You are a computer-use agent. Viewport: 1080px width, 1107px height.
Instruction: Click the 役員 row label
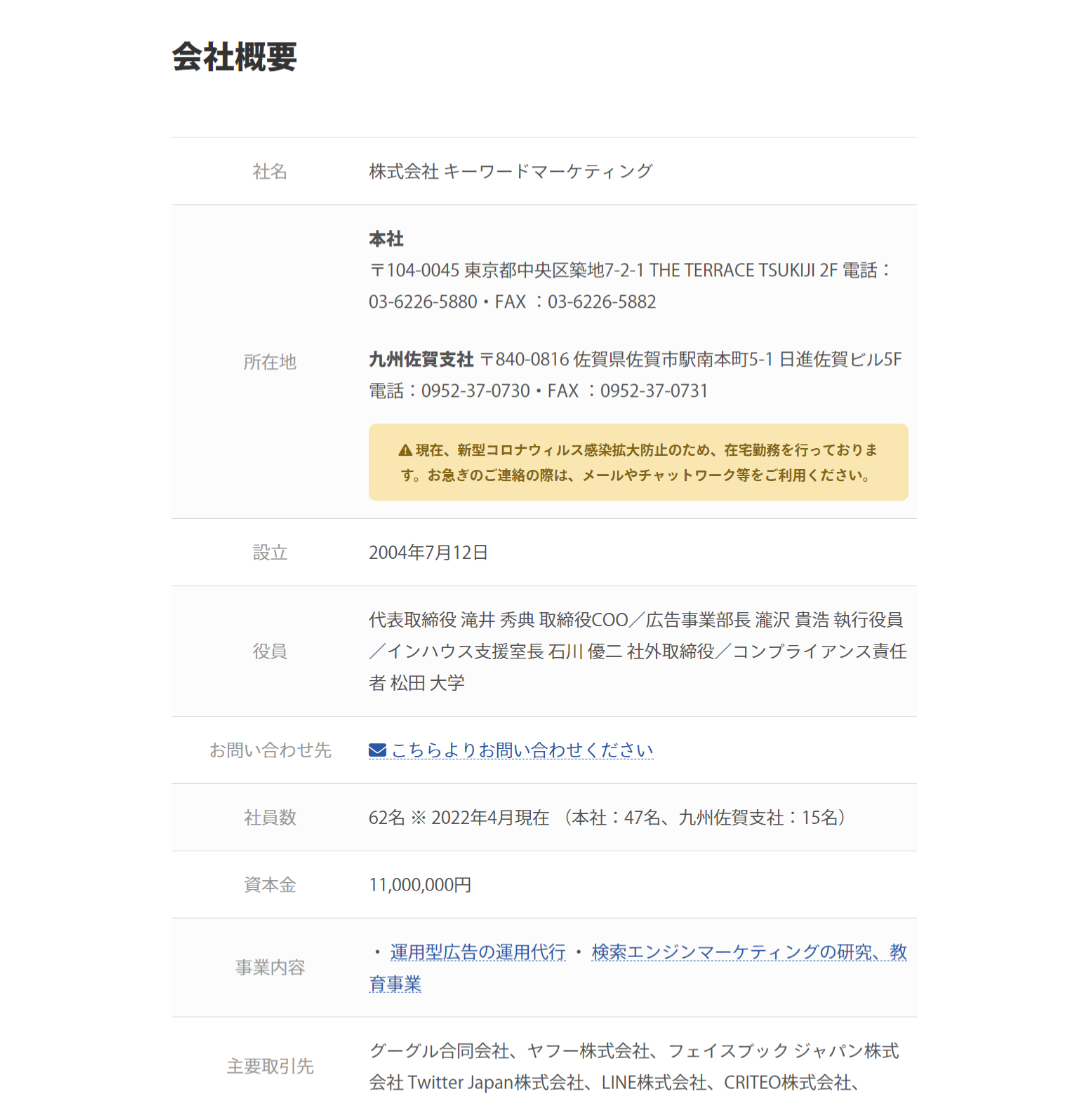[x=270, y=652]
